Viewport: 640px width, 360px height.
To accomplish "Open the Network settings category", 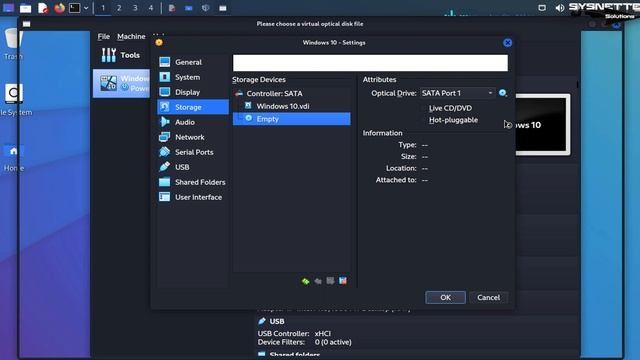I will 192,137.
